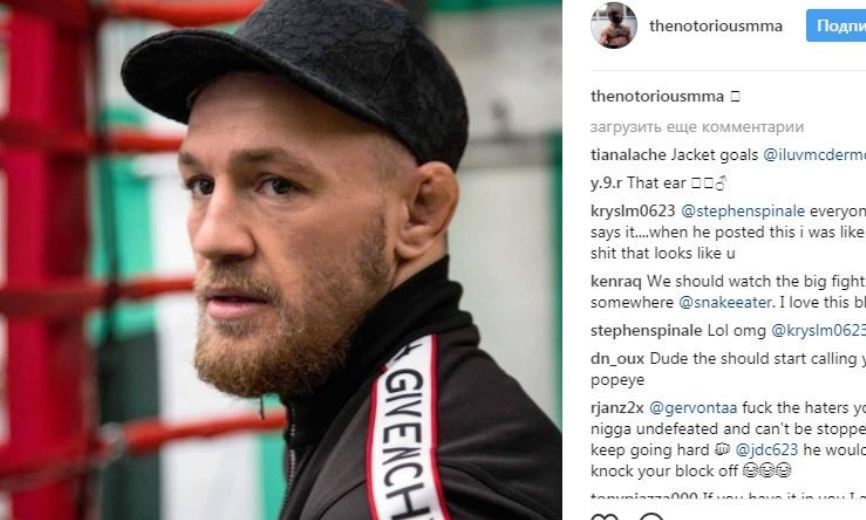This screenshot has height=520, width=866.
Task: Click the @stephenspinale mention
Action: (x=743, y=211)
